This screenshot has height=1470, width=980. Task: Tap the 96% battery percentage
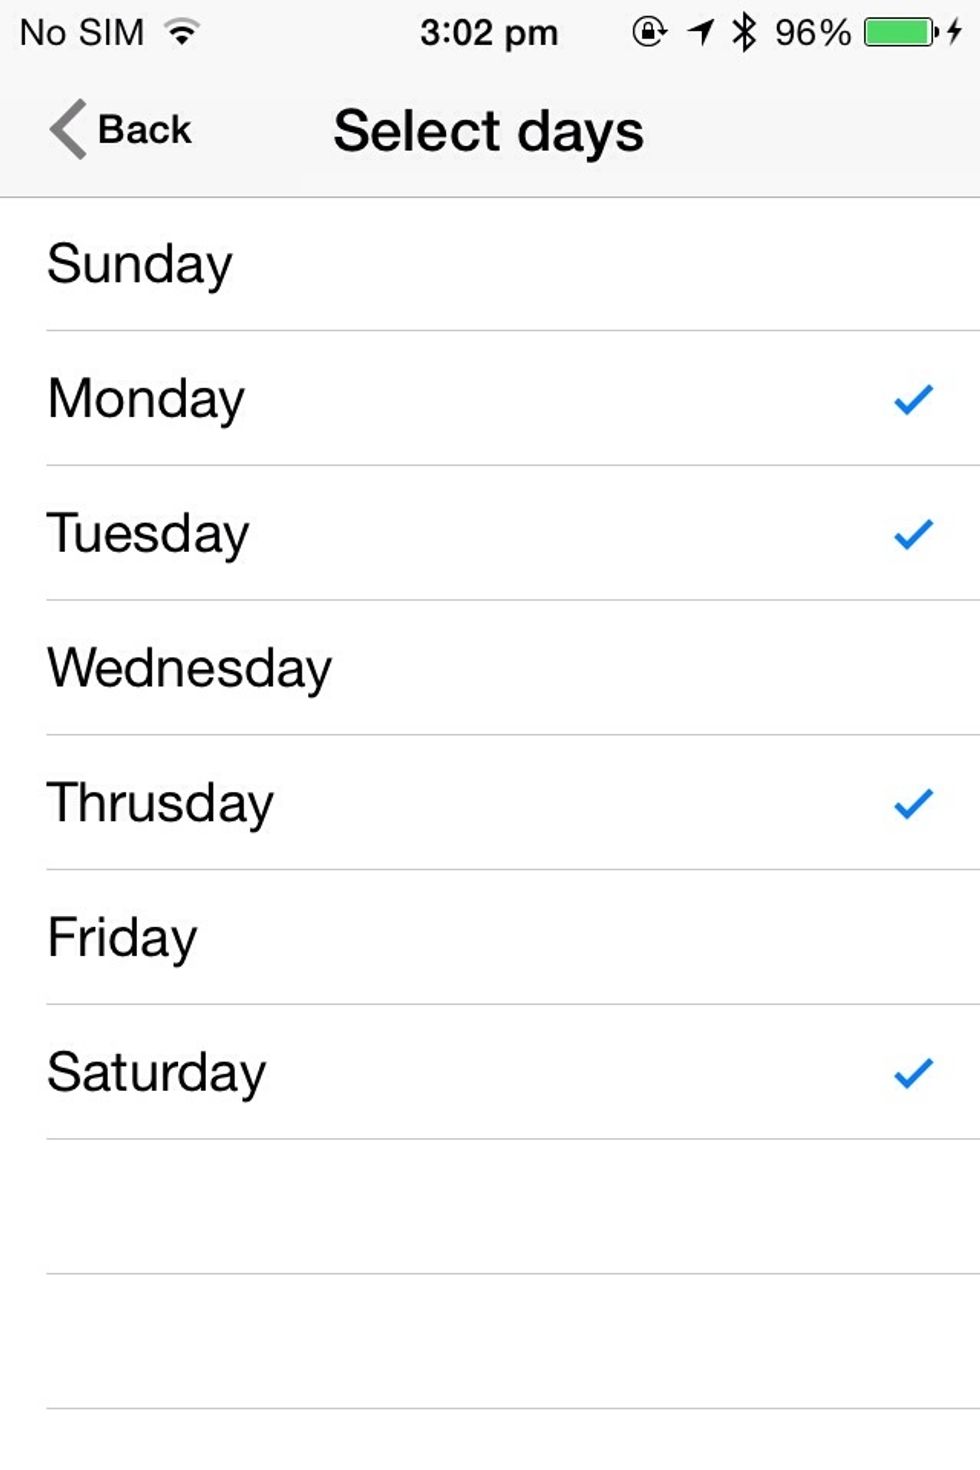812,33
